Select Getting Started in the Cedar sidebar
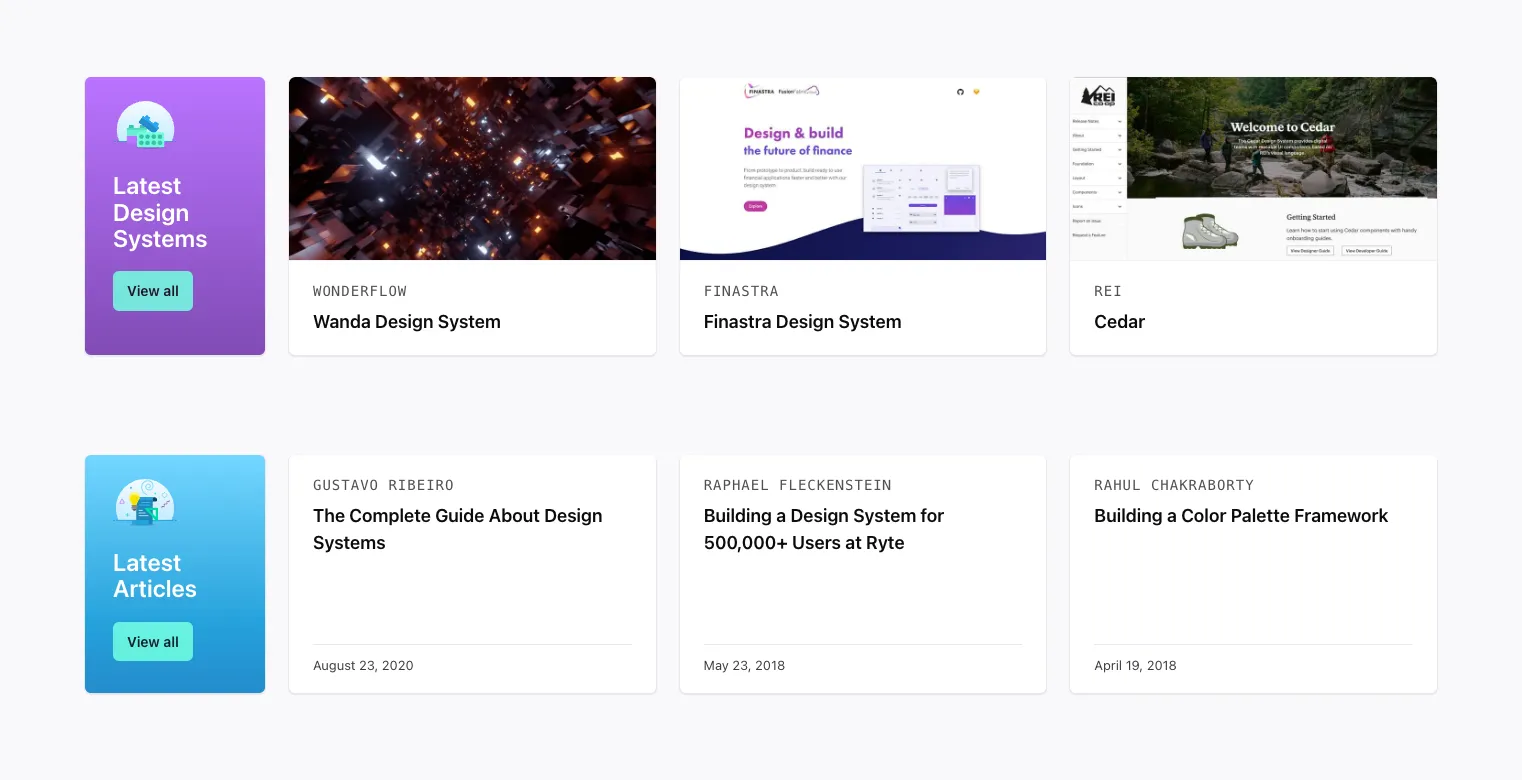Image resolution: width=1522 pixels, height=780 pixels. (1098, 149)
